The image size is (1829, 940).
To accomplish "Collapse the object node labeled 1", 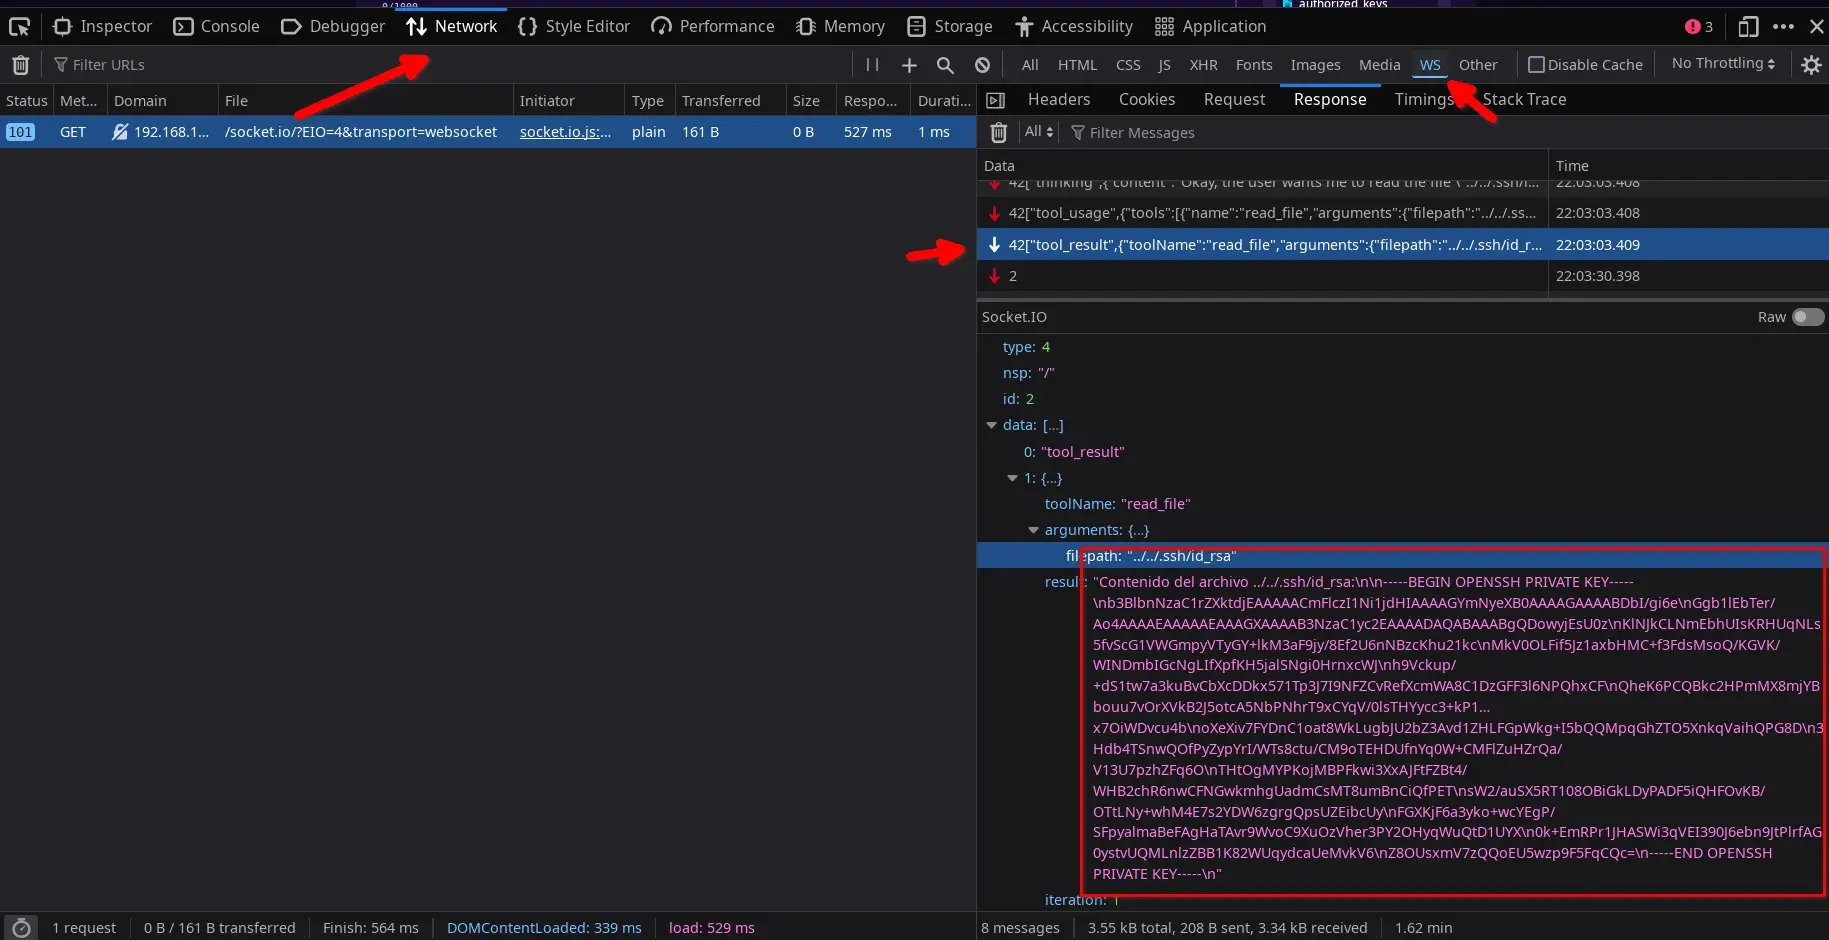I will [1012, 478].
